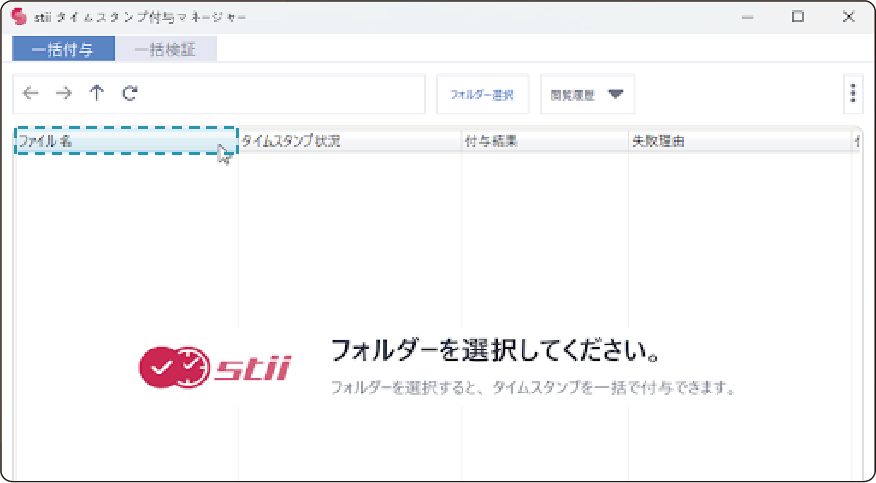Open the three-dot more options menu

tap(852, 93)
